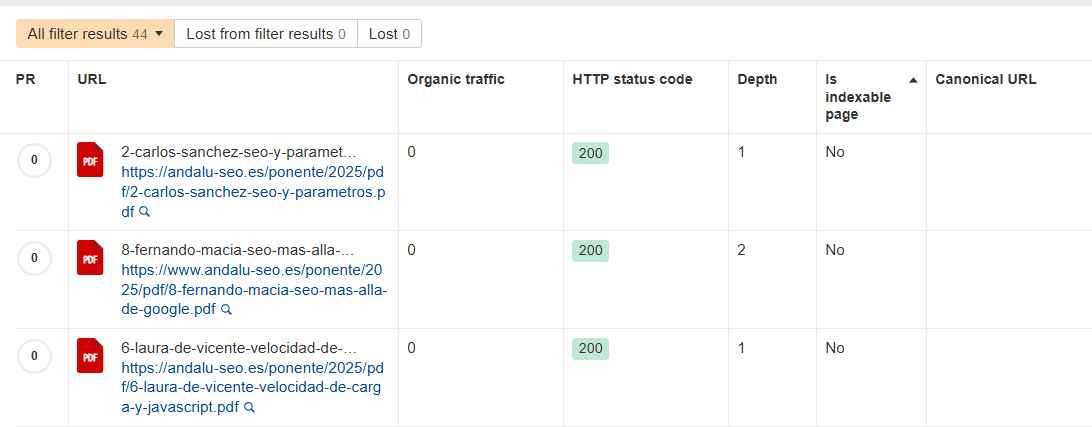Click magnifier icon after laura-de-vicente URL
Viewport: 1092px width, 427px height.
[x=250, y=408]
